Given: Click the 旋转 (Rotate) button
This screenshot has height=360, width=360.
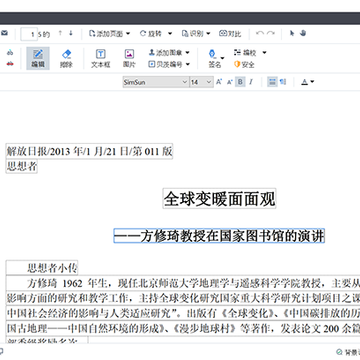Looking at the screenshot, I should 151,34.
